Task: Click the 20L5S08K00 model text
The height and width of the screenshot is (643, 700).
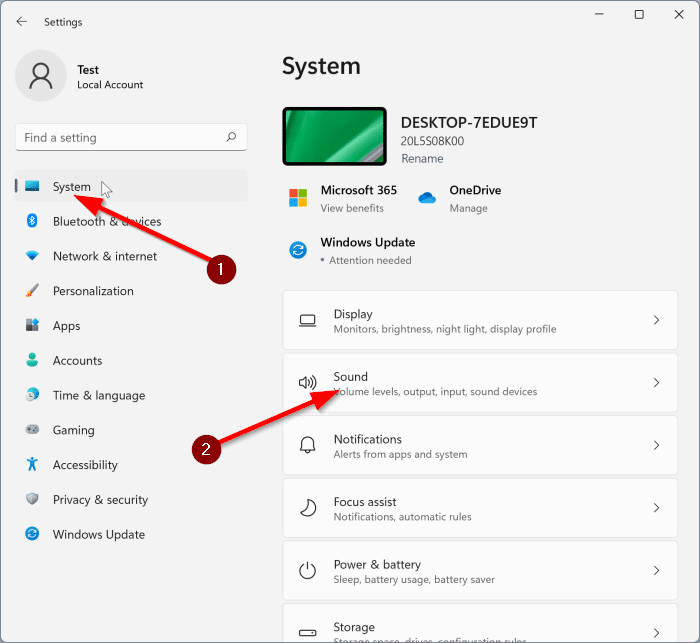Action: 432,141
